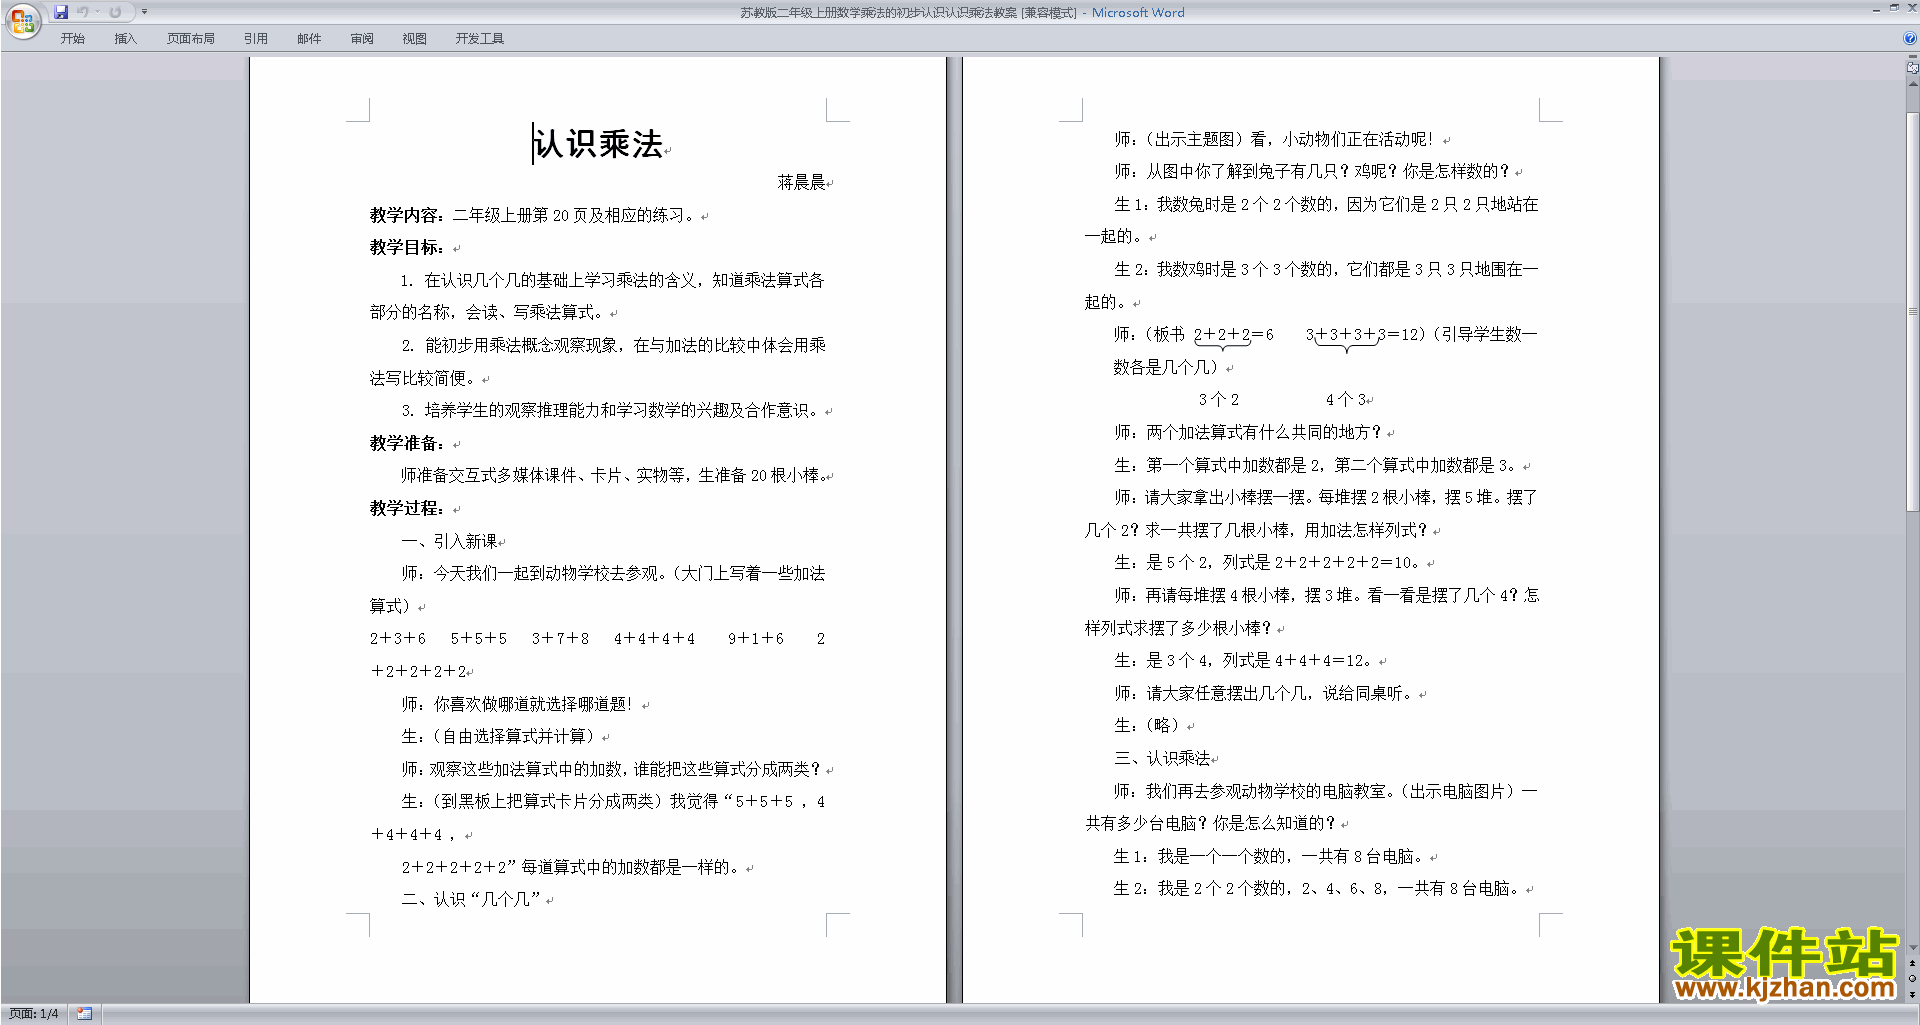Screen dimensions: 1920x1025
Task: Click the line 生:是3个4,列式是4+4+4=12
Action: 1244,660
